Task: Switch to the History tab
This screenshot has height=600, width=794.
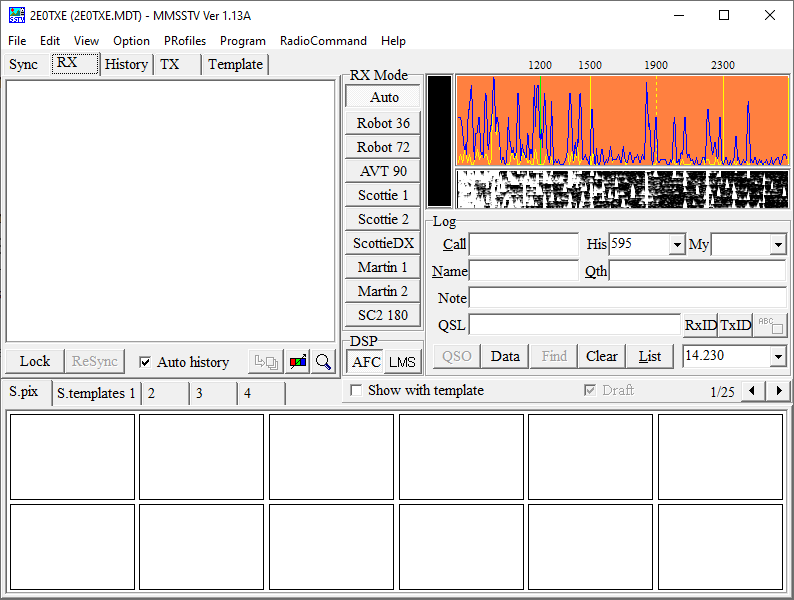Action: click(126, 64)
